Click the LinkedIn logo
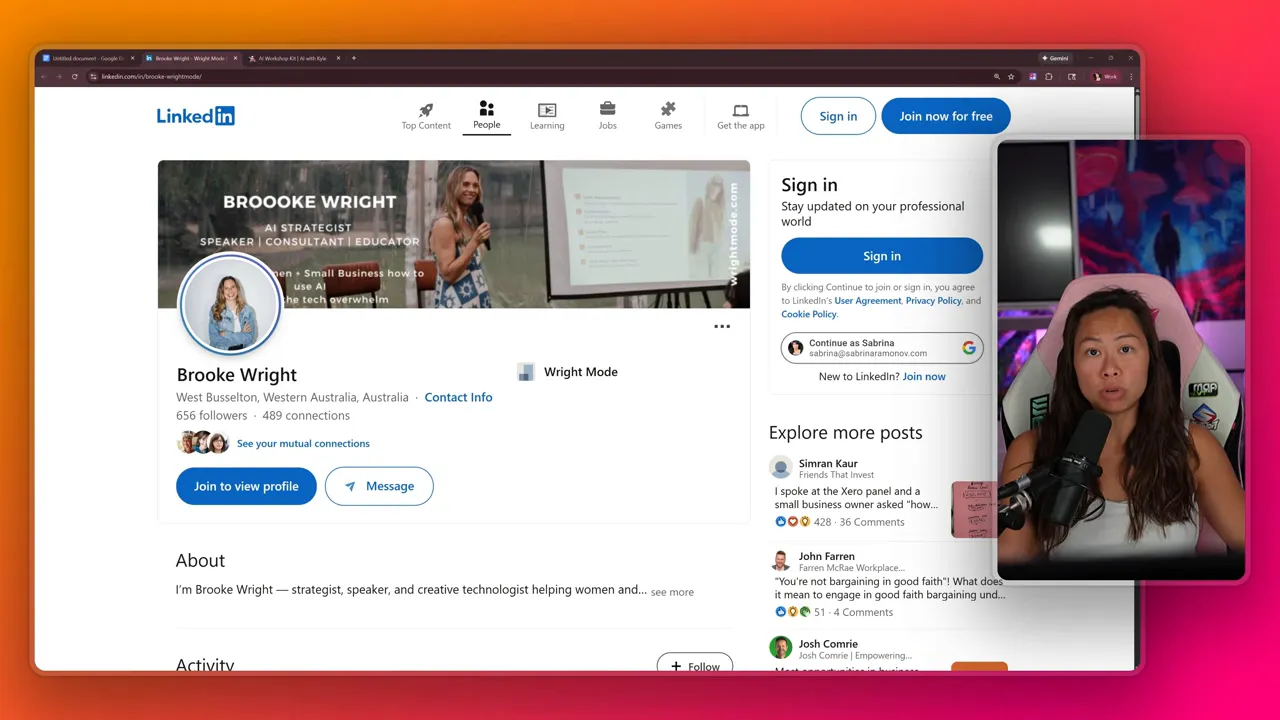Viewport: 1280px width, 720px height. [195, 115]
